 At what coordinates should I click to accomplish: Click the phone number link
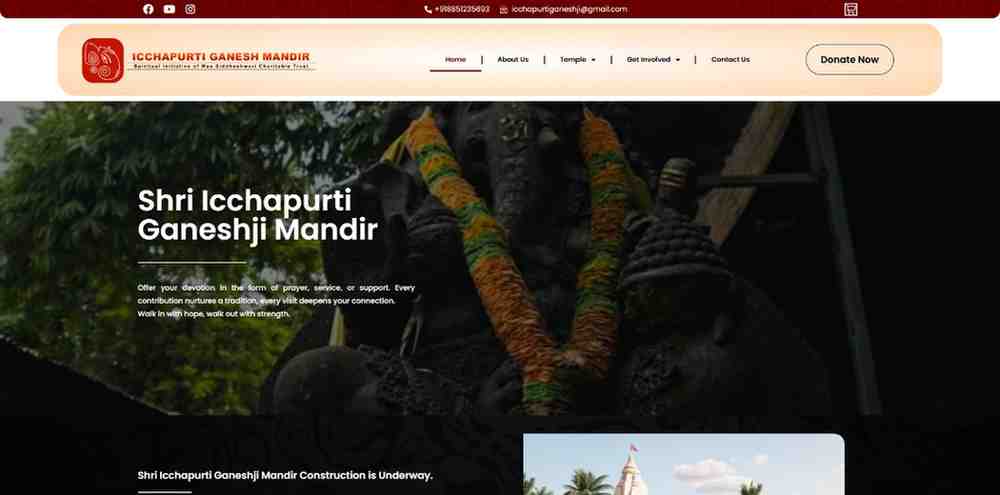462,10
